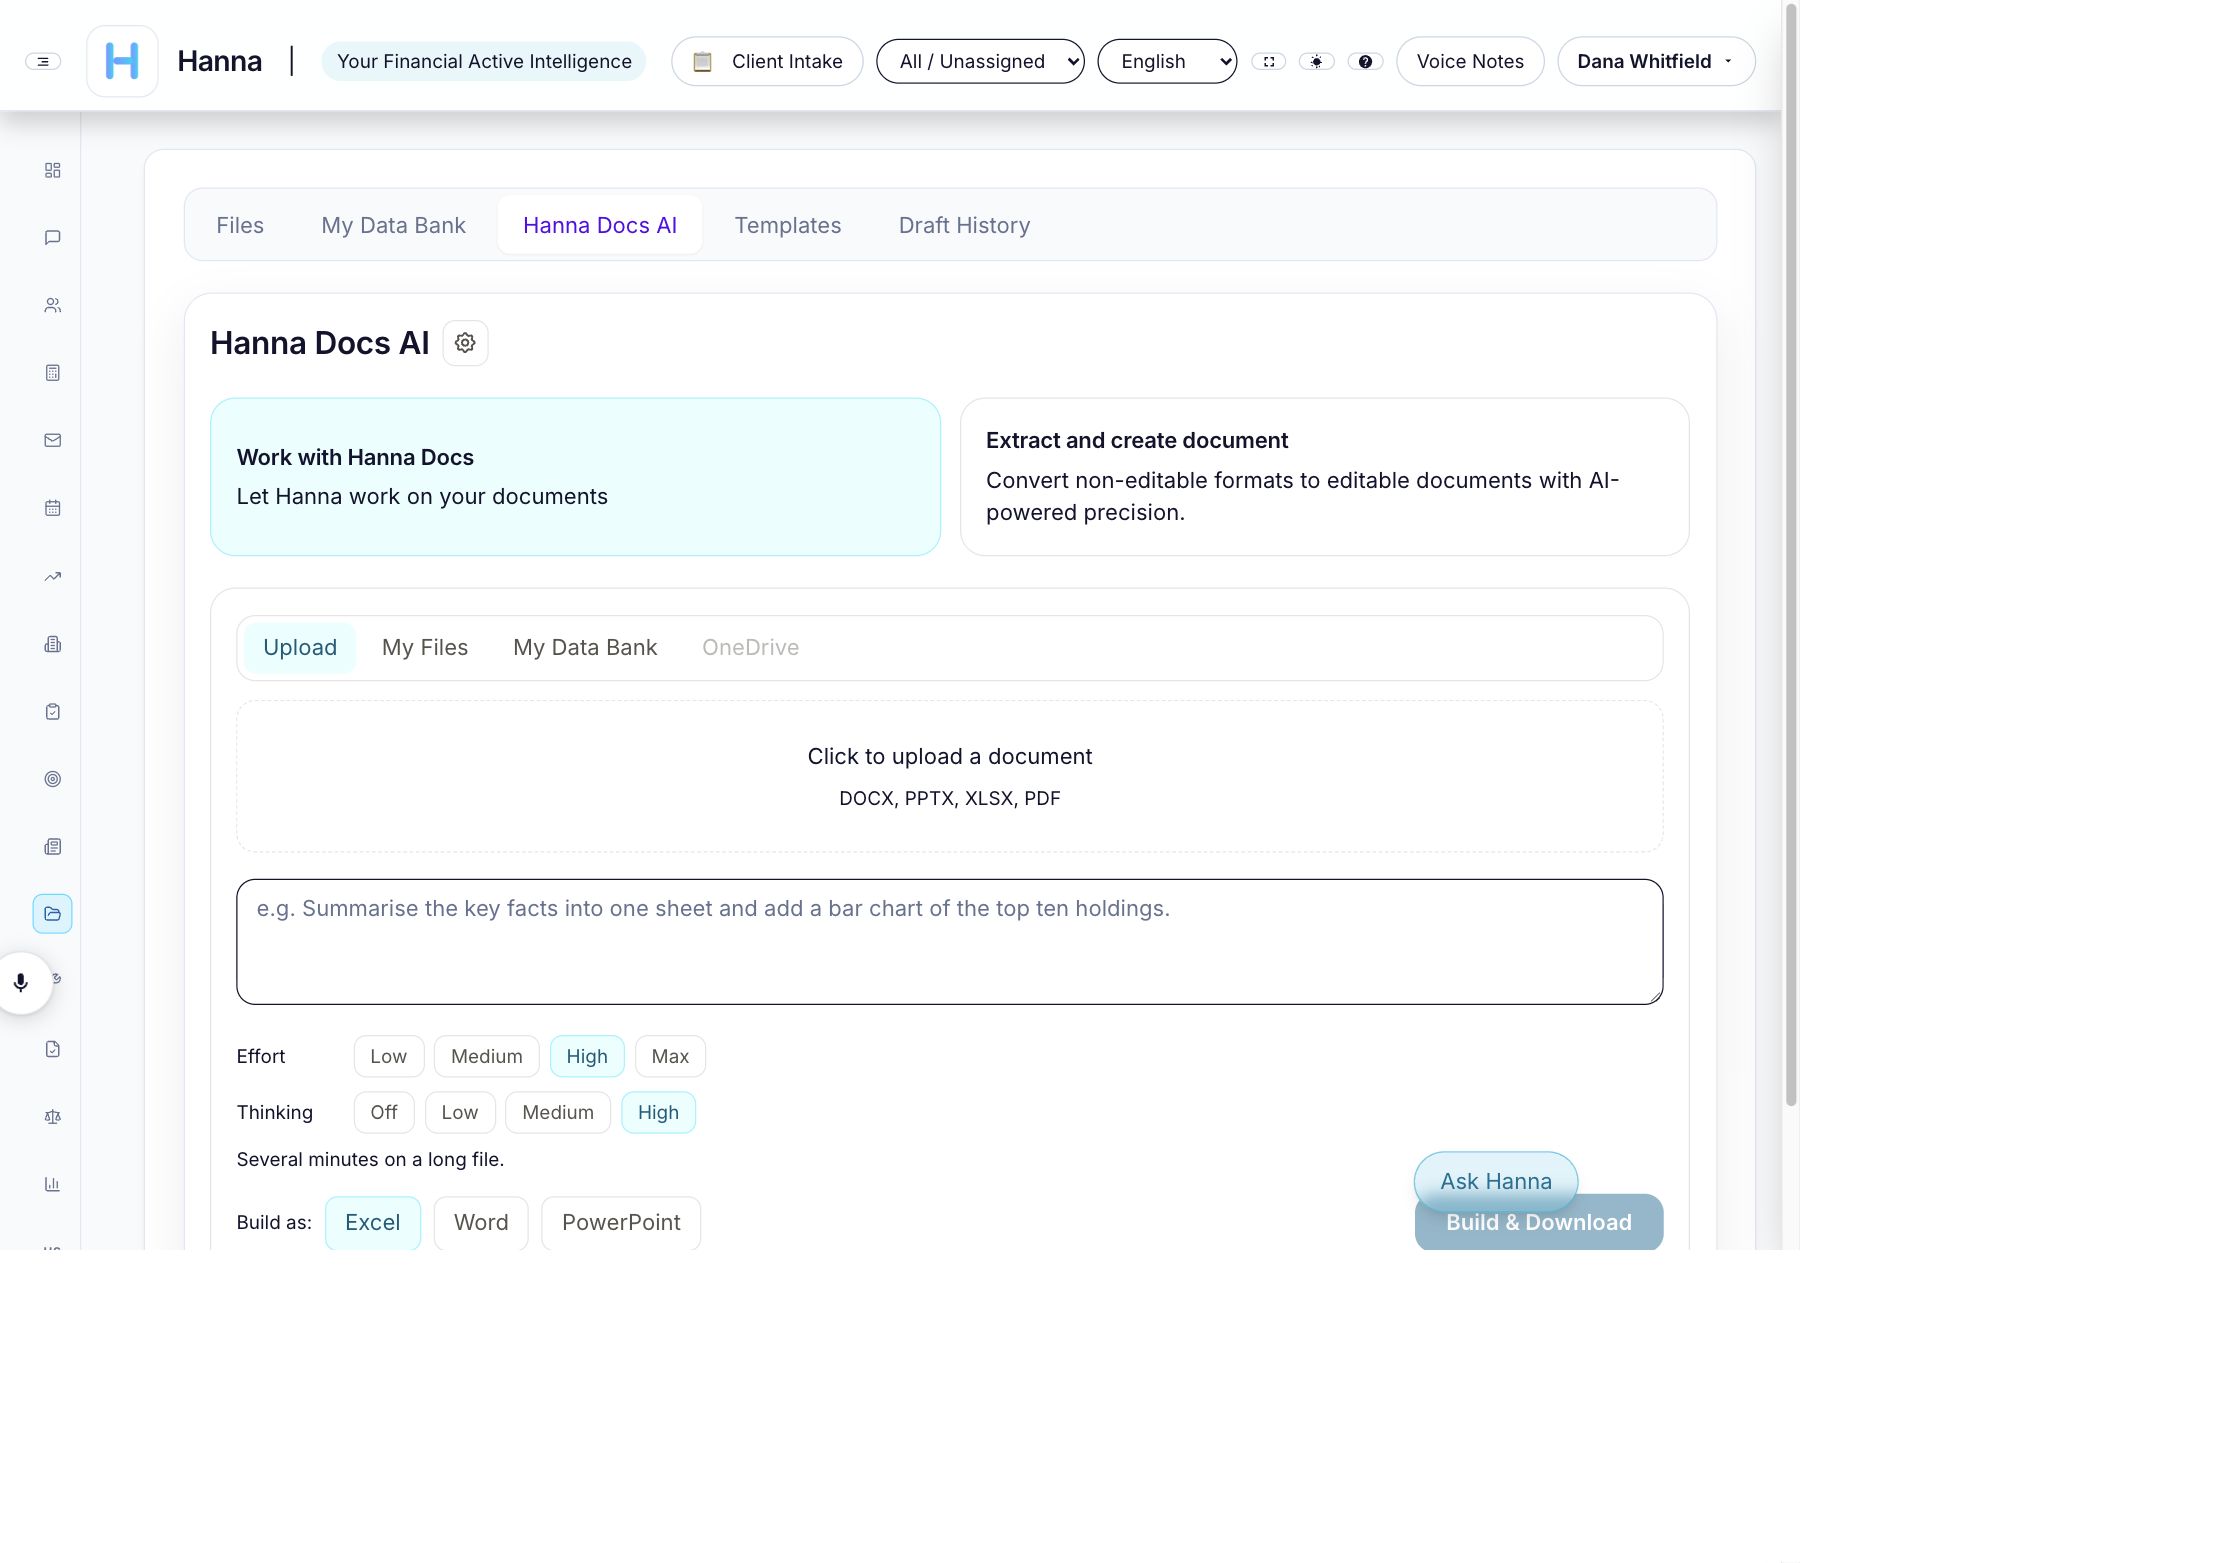Open the calendar icon in sidebar

click(x=53, y=508)
